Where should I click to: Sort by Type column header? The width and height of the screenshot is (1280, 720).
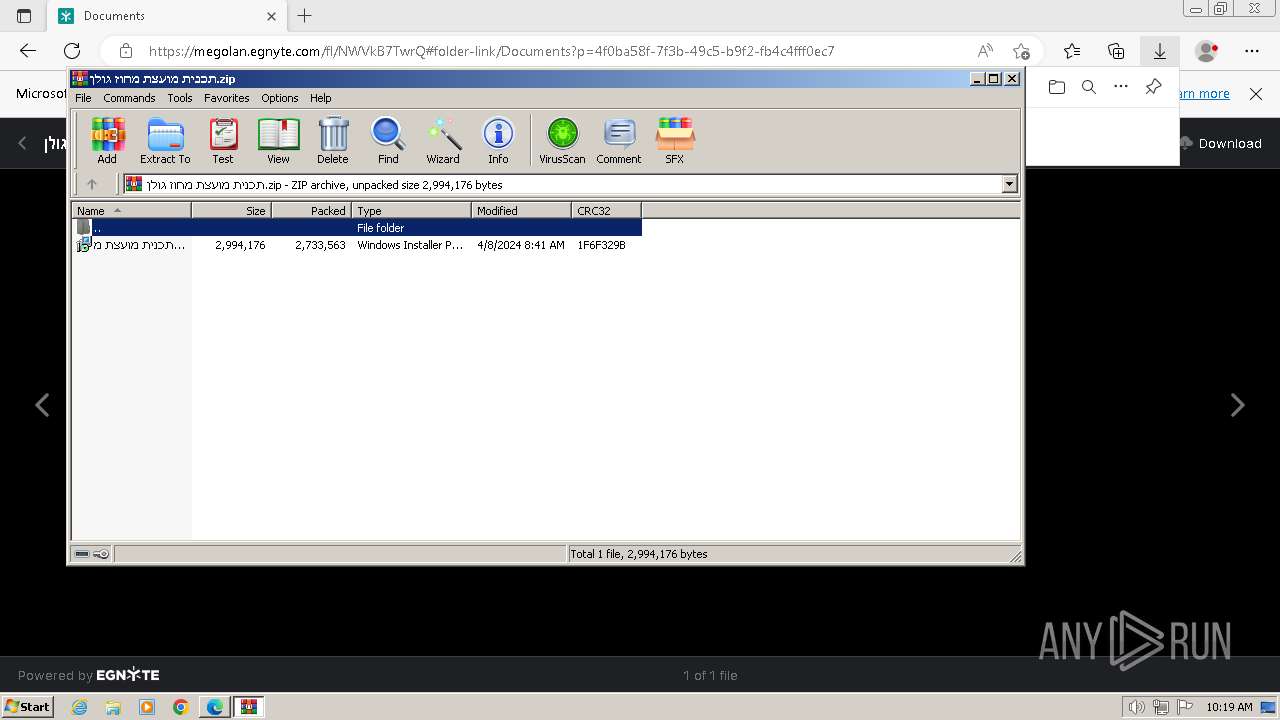(411, 210)
